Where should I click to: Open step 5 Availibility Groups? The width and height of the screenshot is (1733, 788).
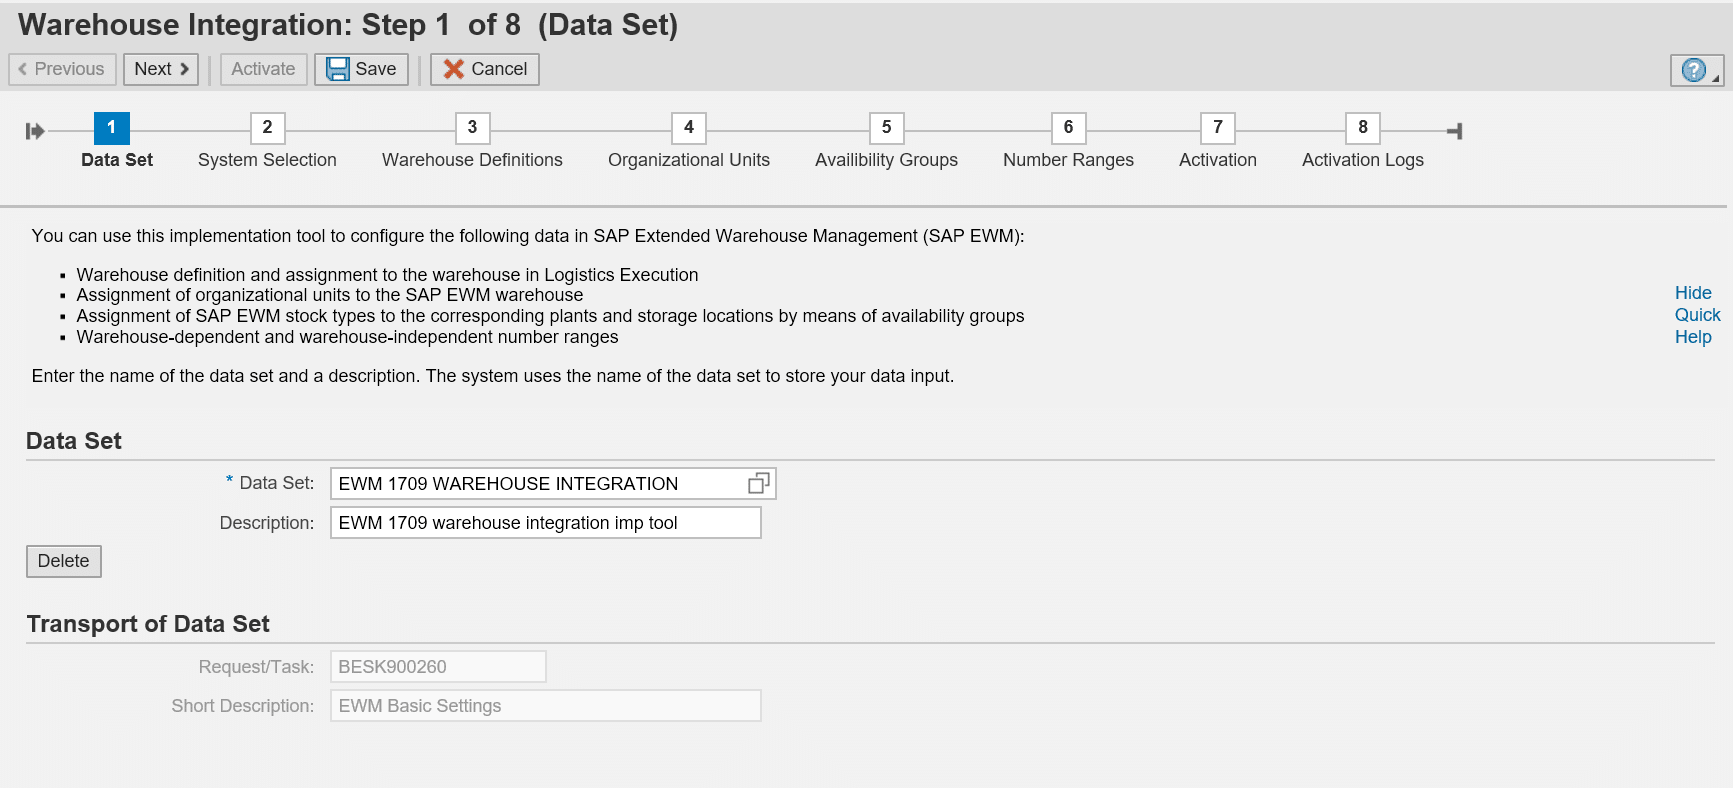[x=886, y=128]
